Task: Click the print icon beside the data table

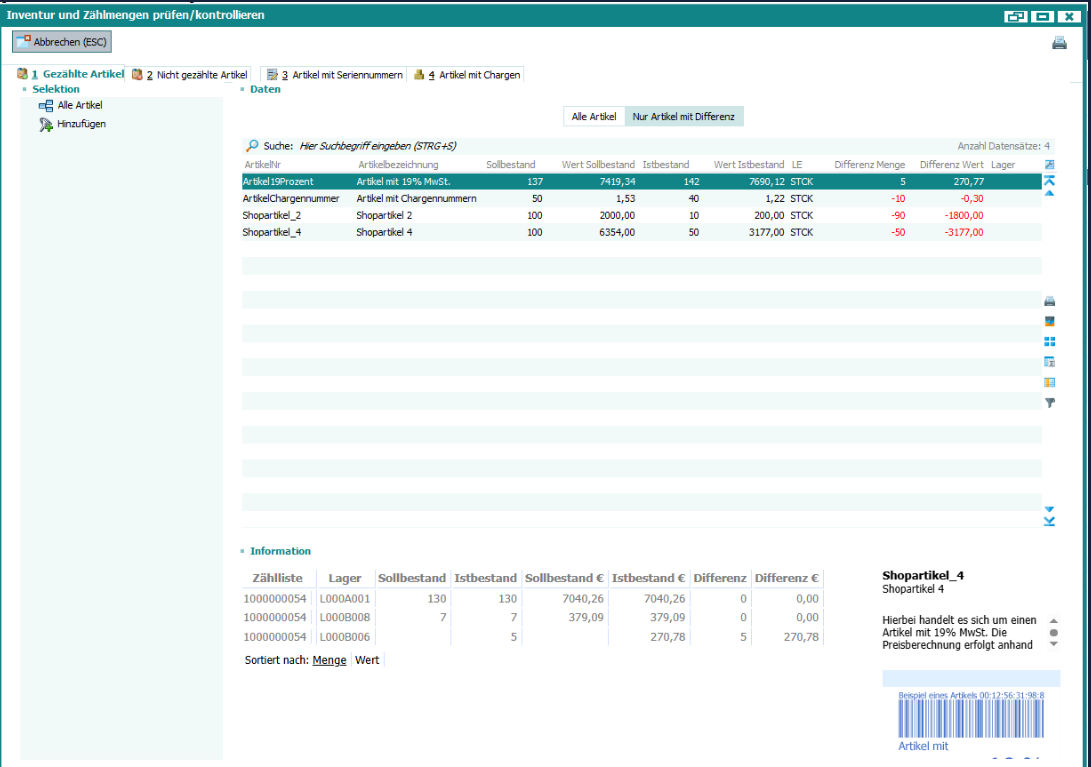Action: [x=1050, y=301]
